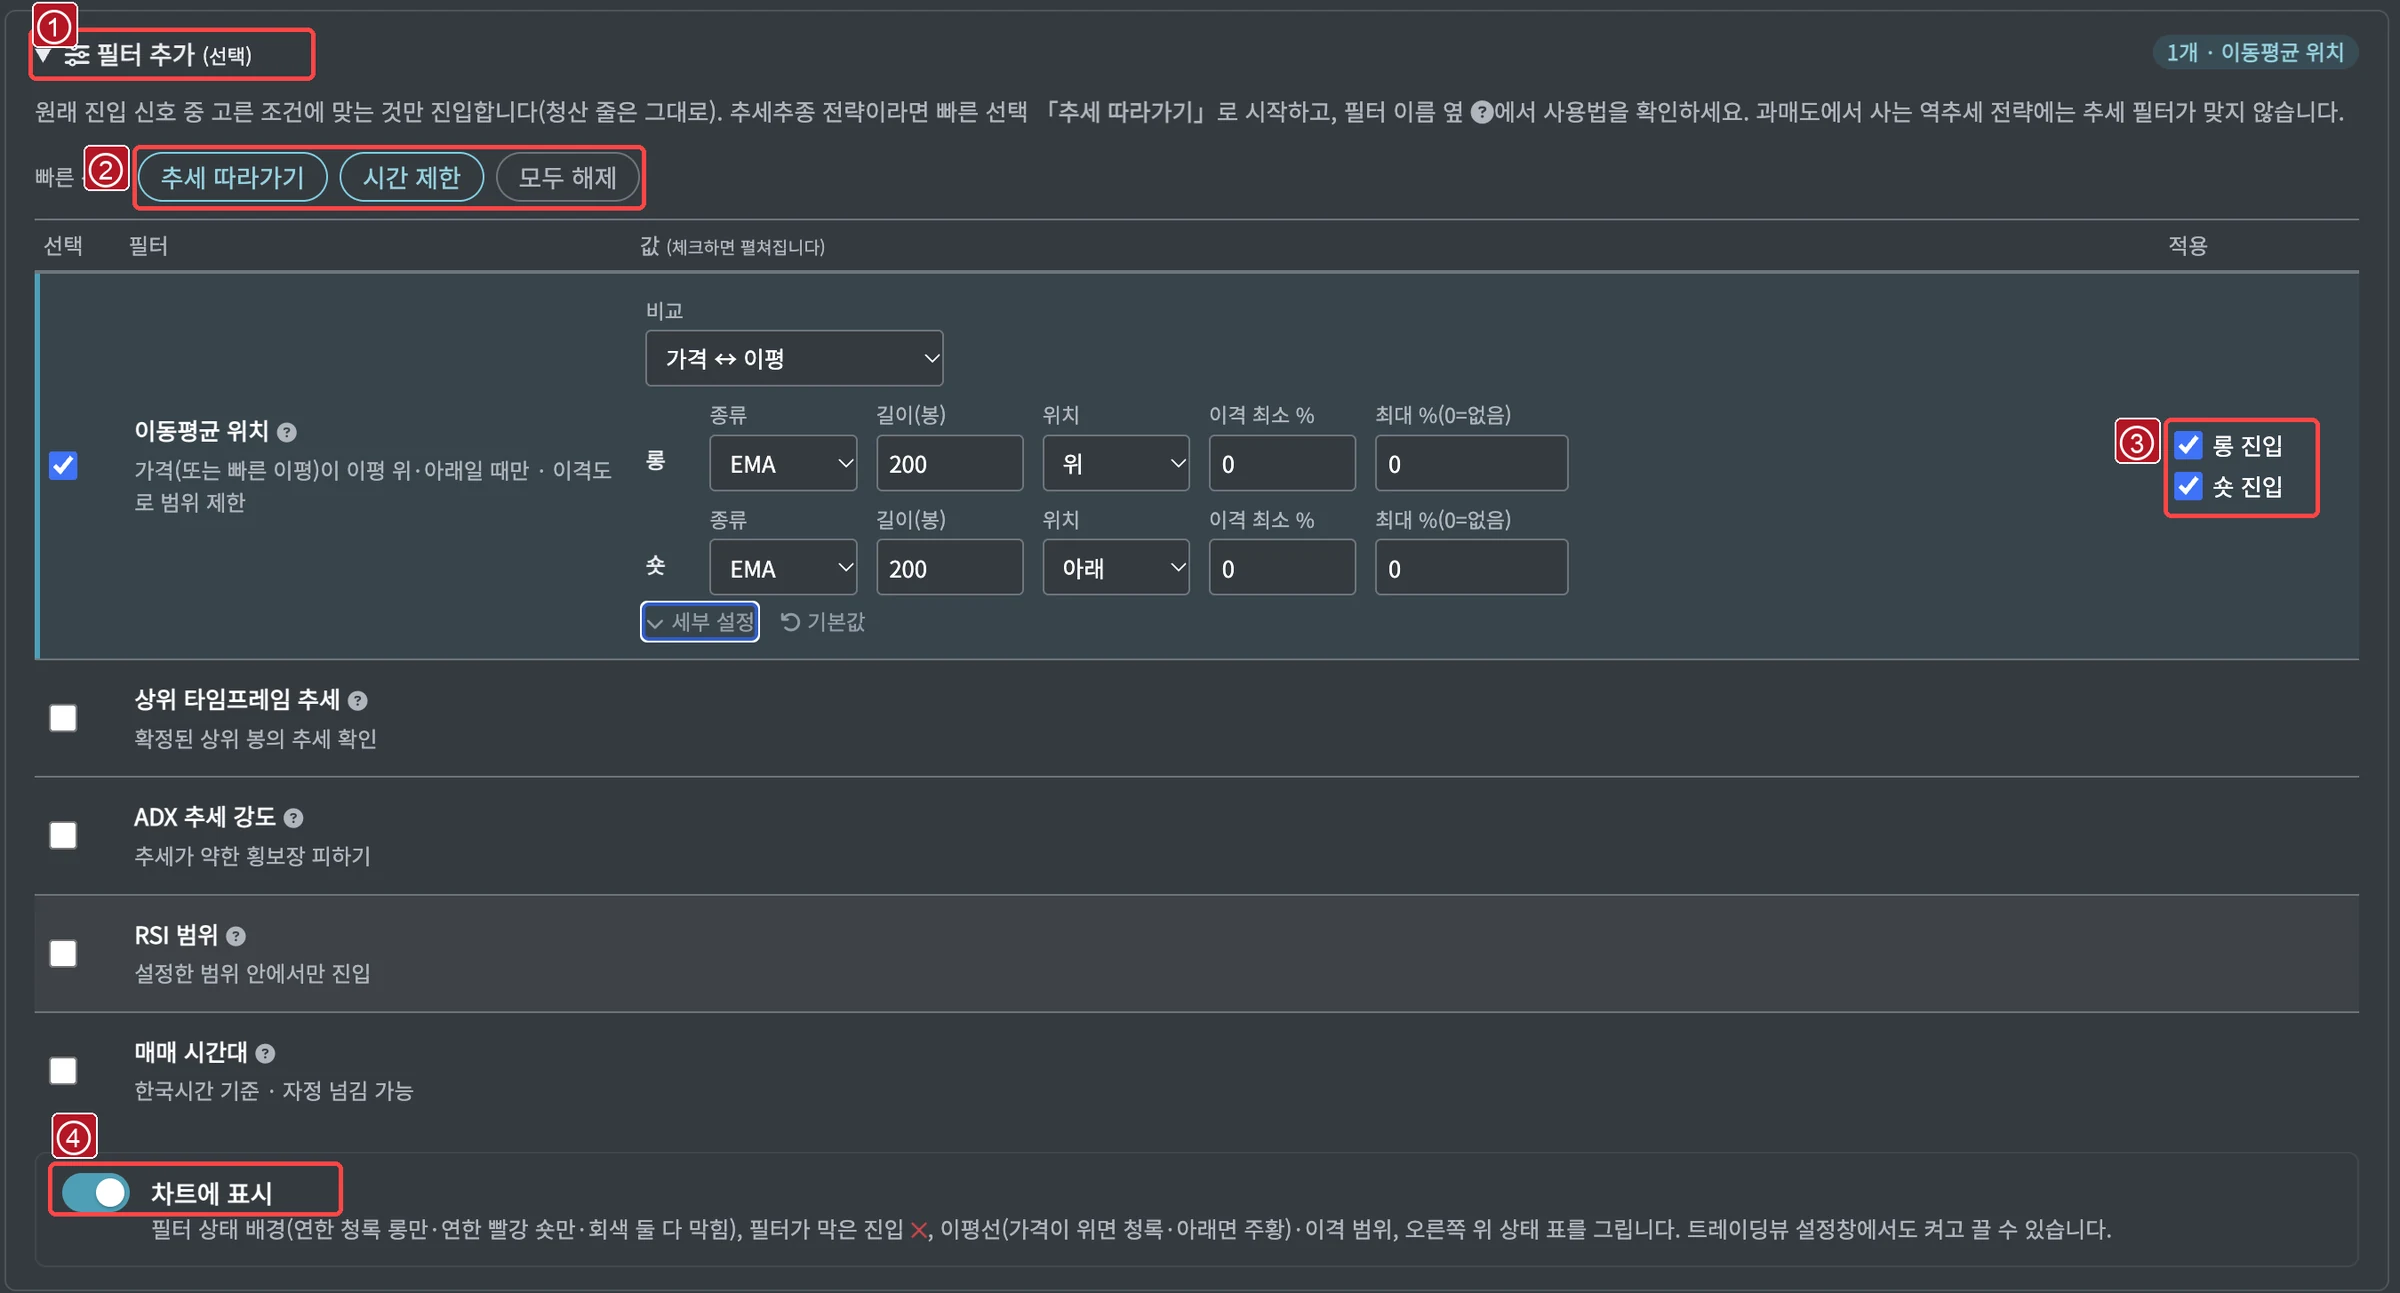Click the ADX 추세 강도 filter title
This screenshot has width=2400, height=1293.
204,817
